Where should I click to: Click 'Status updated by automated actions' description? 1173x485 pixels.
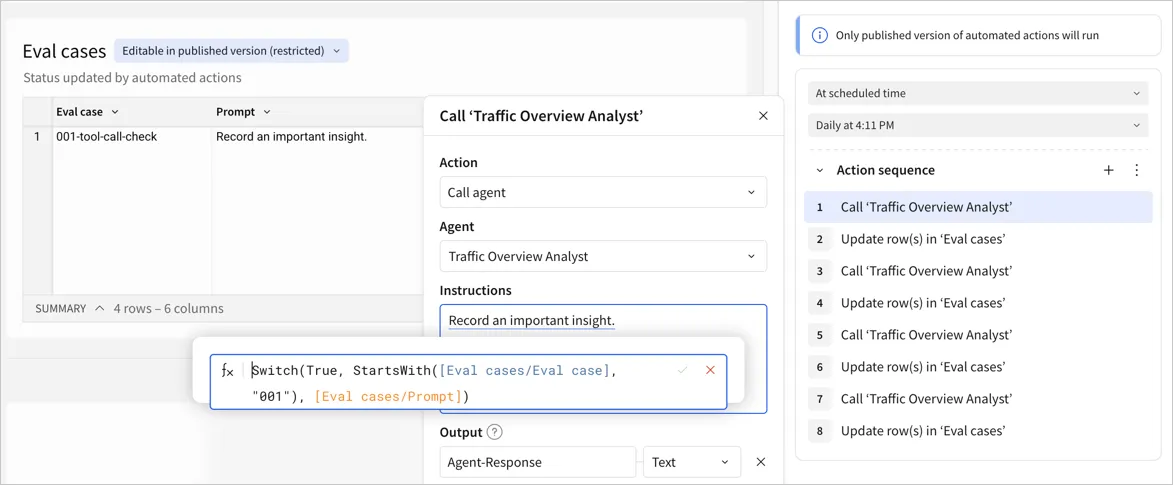click(x=132, y=77)
